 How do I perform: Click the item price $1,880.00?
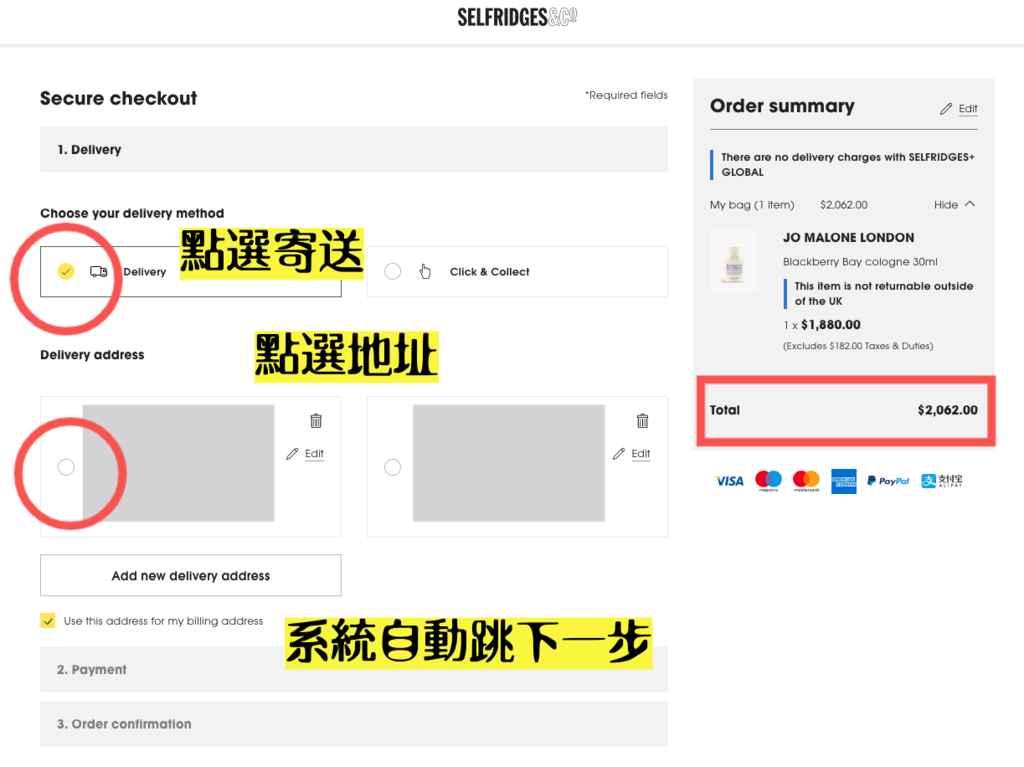(x=831, y=325)
